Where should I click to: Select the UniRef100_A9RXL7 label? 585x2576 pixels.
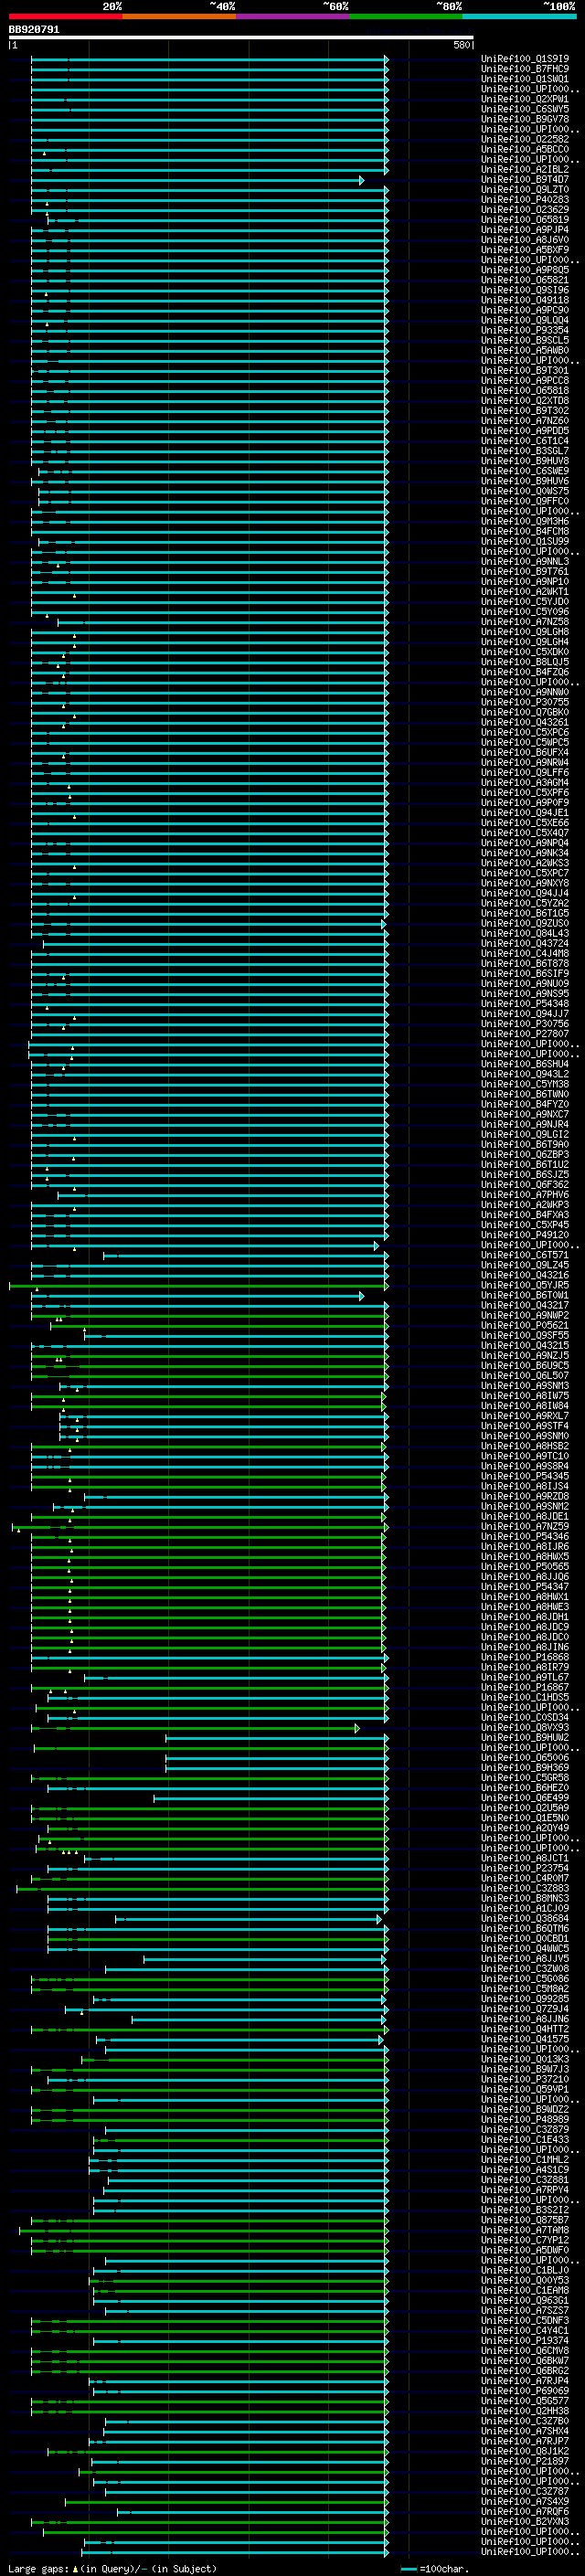tap(525, 1416)
